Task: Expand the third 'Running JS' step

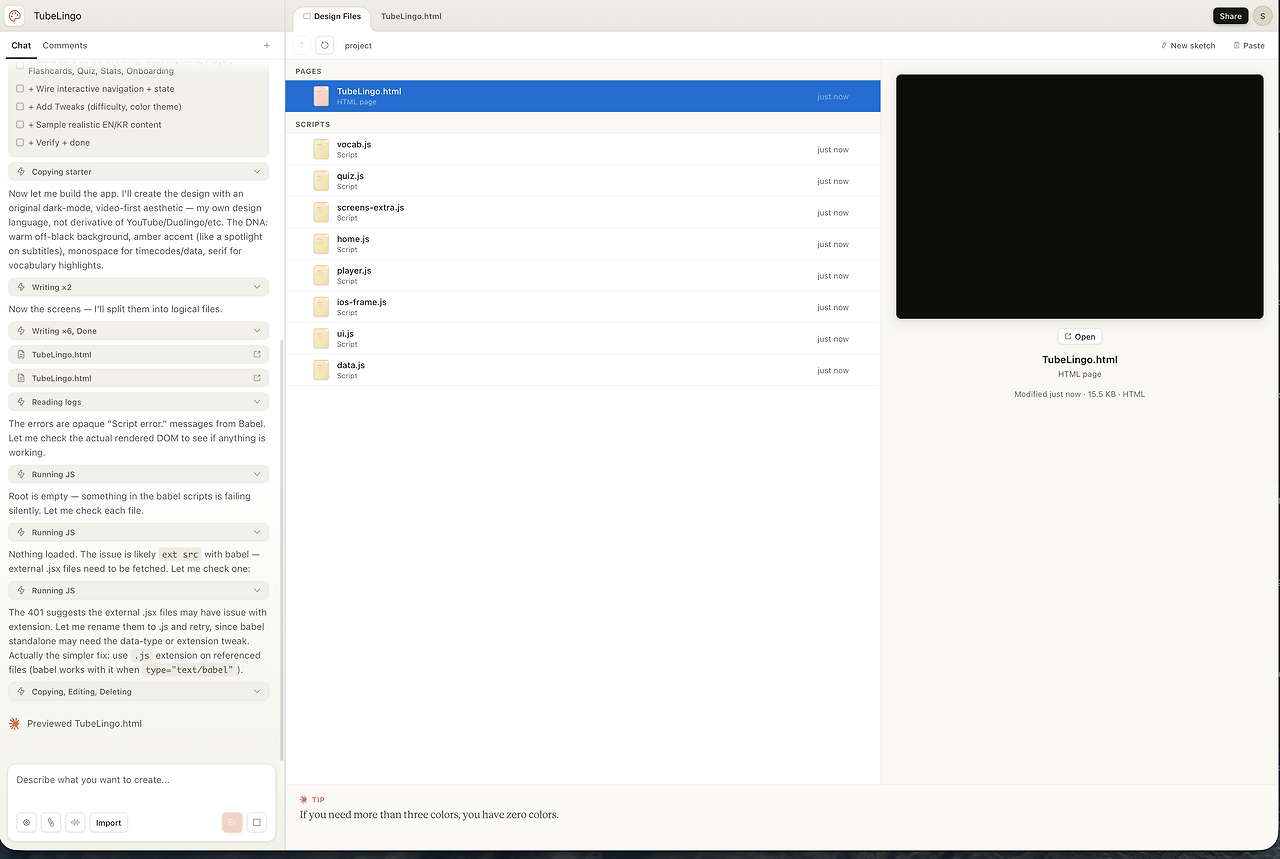Action: [138, 590]
